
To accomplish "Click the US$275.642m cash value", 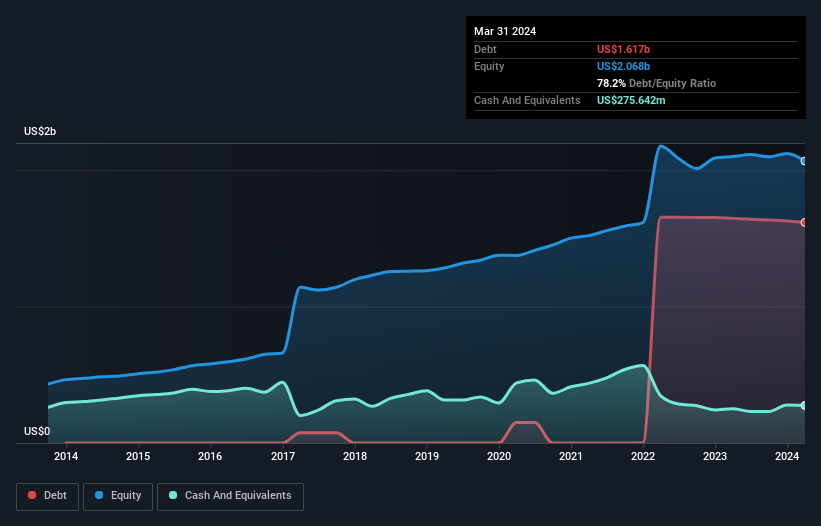I will (x=631, y=100).
